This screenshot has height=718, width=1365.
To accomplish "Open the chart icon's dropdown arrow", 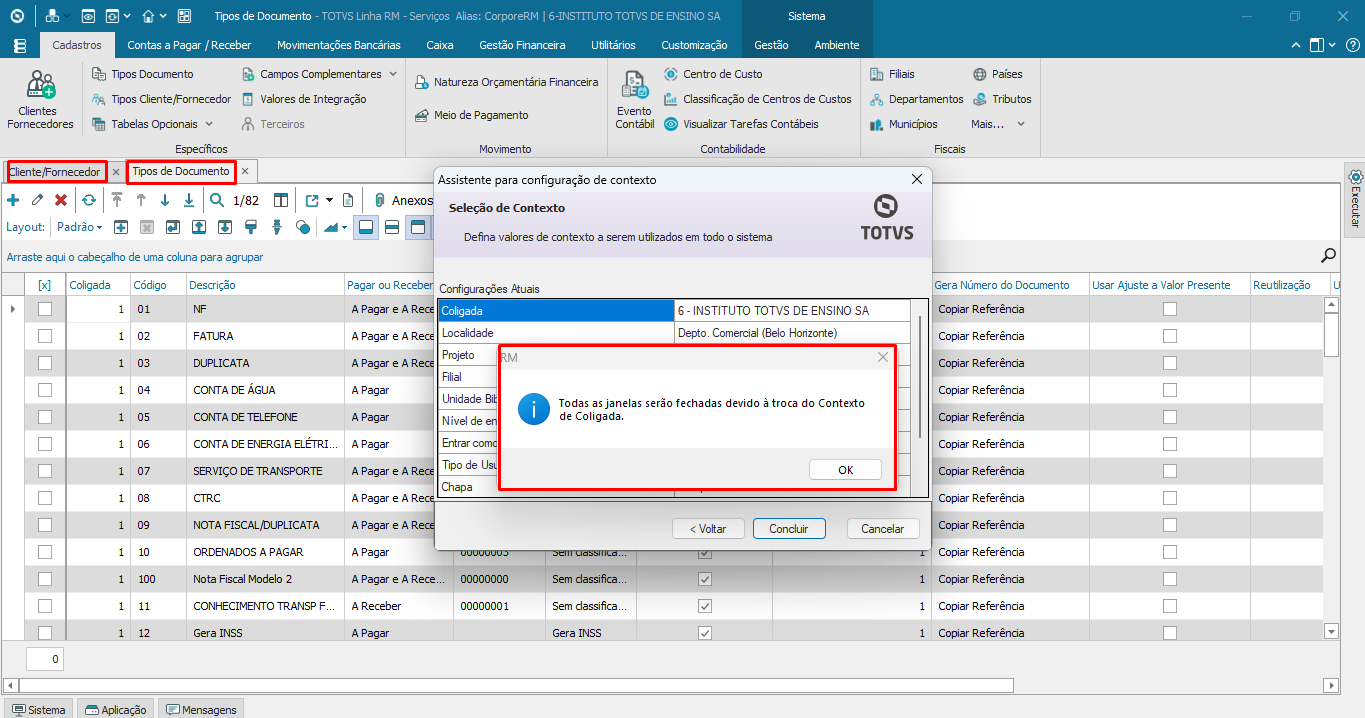I will [x=345, y=227].
